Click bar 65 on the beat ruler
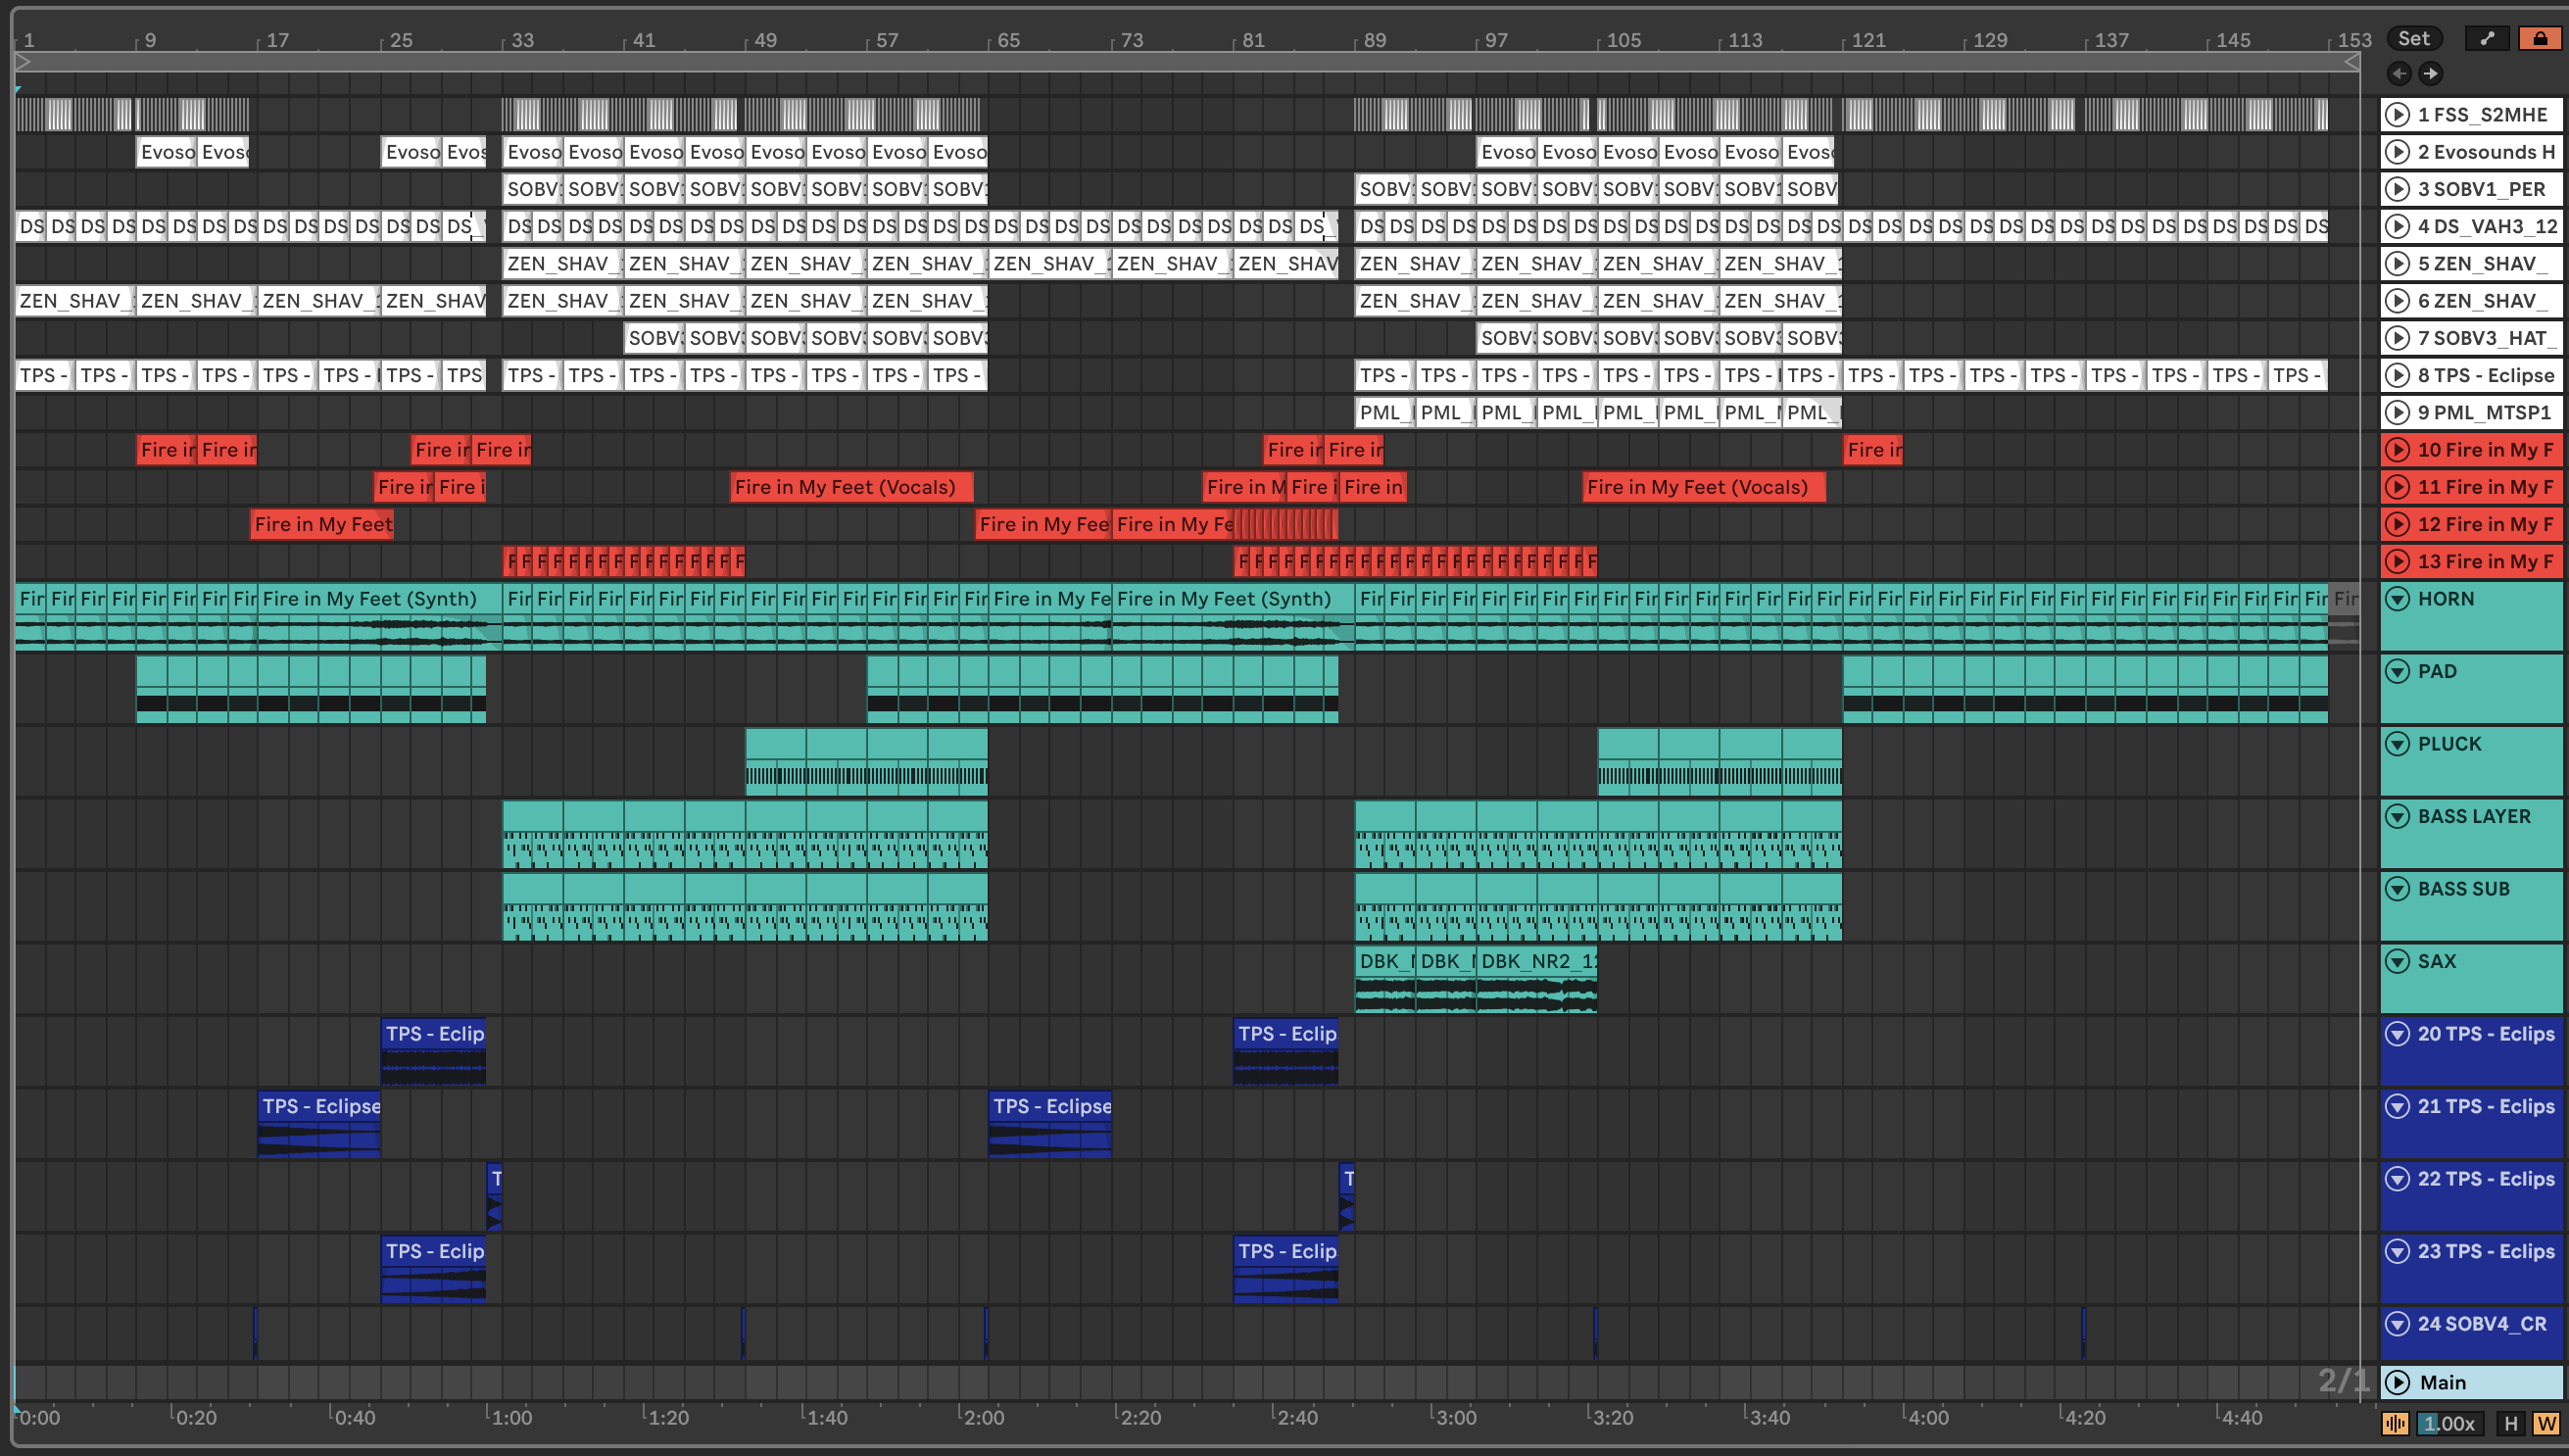2569x1456 pixels. click(1008, 40)
